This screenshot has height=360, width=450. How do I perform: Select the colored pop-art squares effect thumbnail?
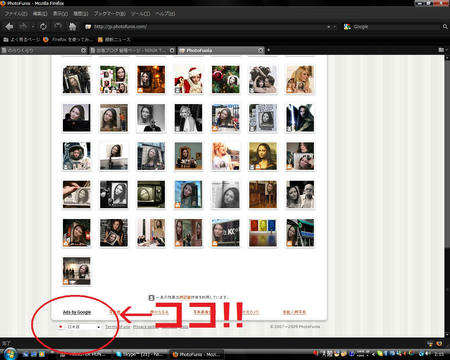[263, 233]
